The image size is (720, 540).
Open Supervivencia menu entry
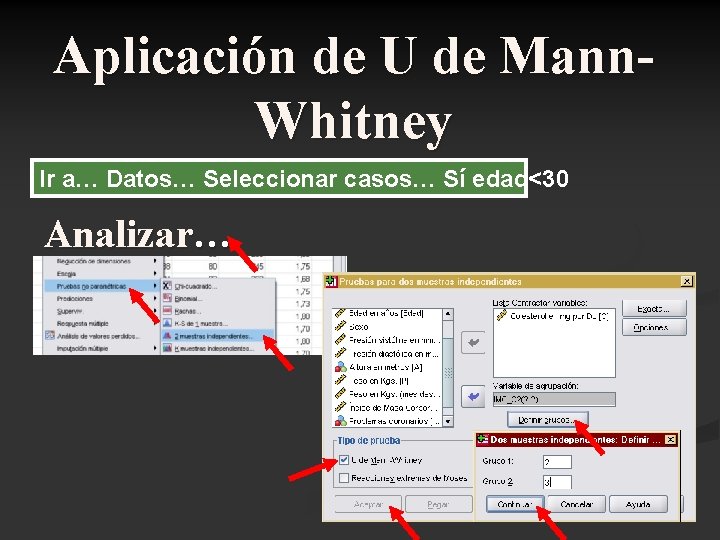tap(69, 311)
